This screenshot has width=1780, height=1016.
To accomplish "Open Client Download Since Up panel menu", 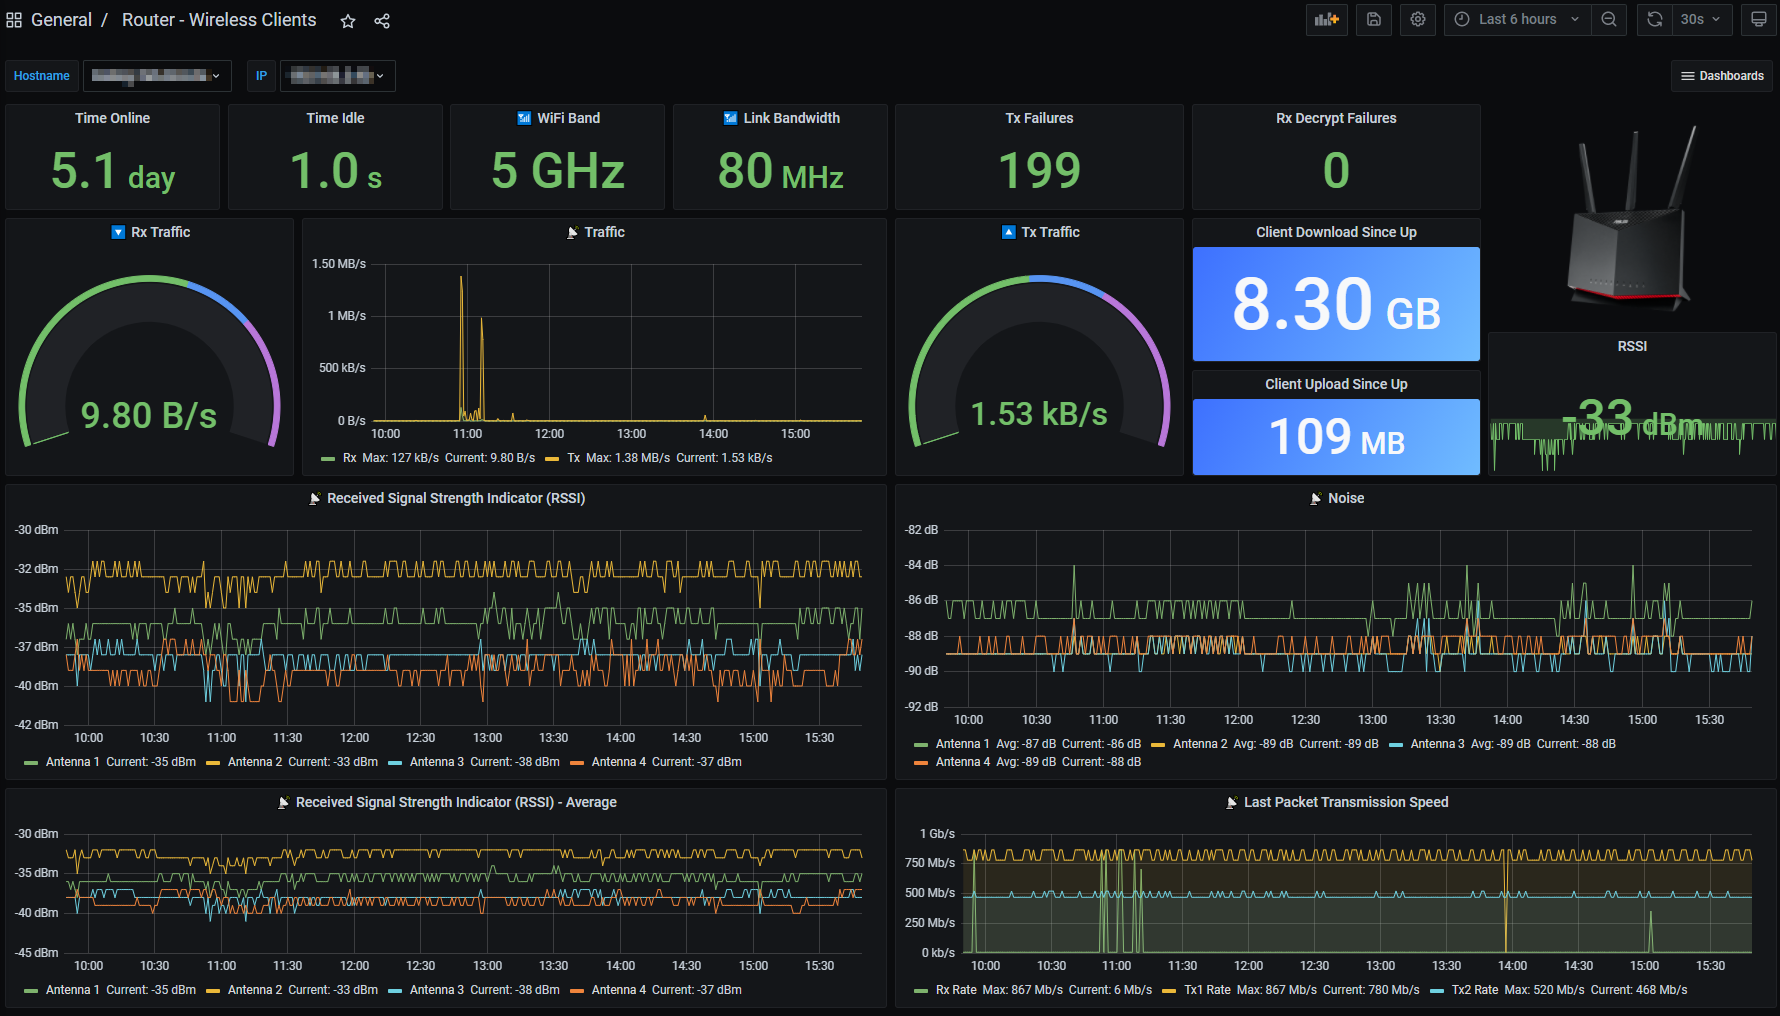I will 1336,232.
